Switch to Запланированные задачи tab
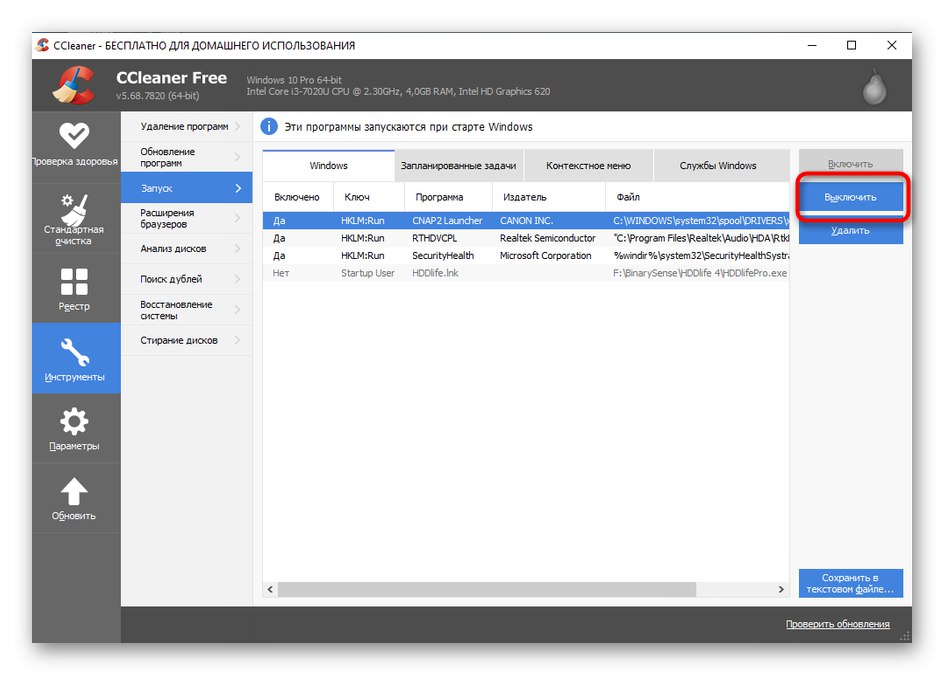The height and width of the screenshot is (675, 944). (459, 166)
